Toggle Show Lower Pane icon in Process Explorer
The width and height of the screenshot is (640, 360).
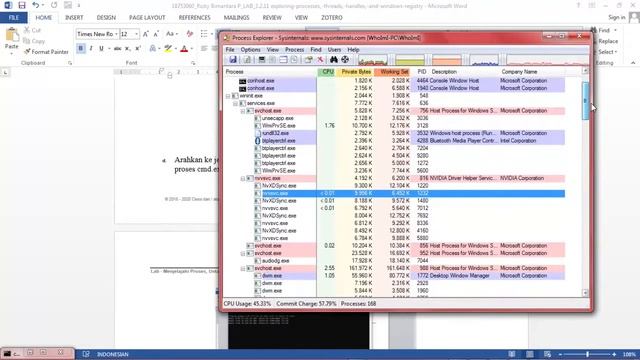283,60
